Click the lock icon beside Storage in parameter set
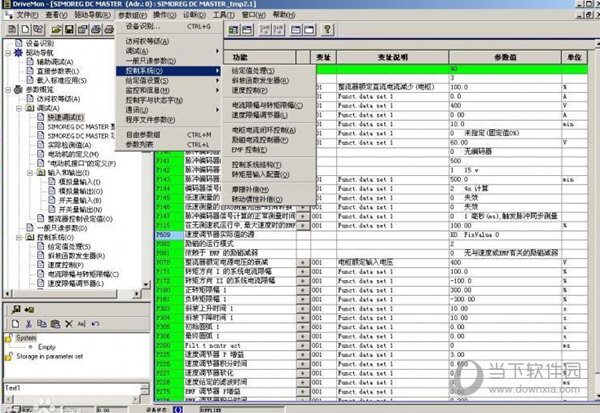This screenshot has height=413, width=600. [8, 356]
